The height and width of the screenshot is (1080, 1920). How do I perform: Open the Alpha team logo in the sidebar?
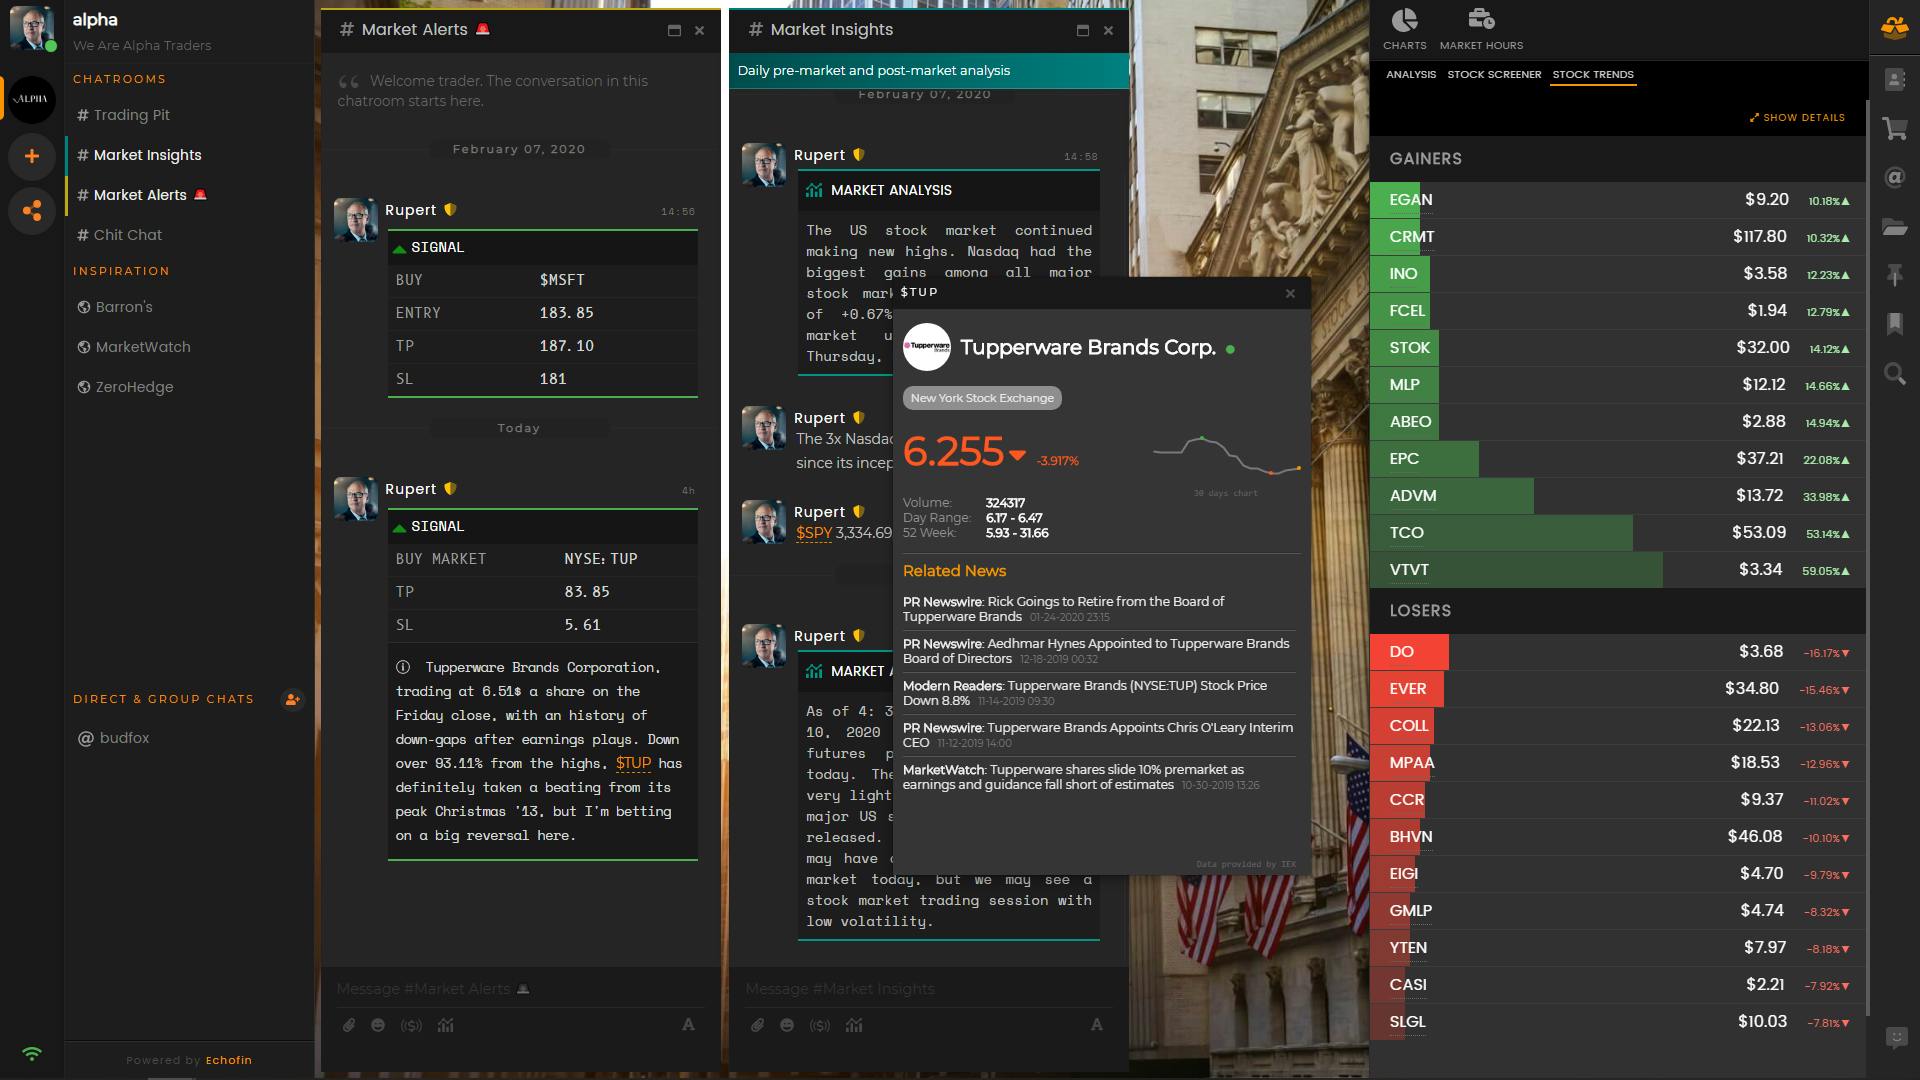[32, 99]
